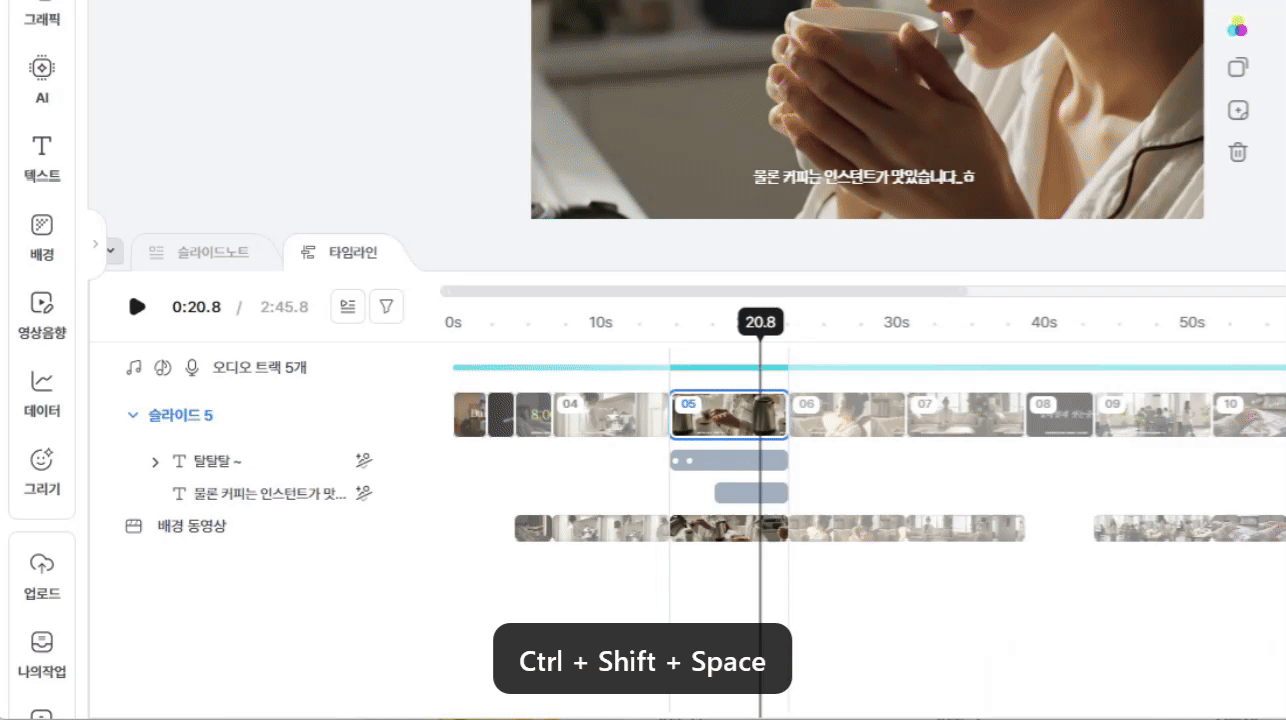This screenshot has height=720, width=1286.
Task: Expand the left sidebar panel arrow
Action: 96,244
